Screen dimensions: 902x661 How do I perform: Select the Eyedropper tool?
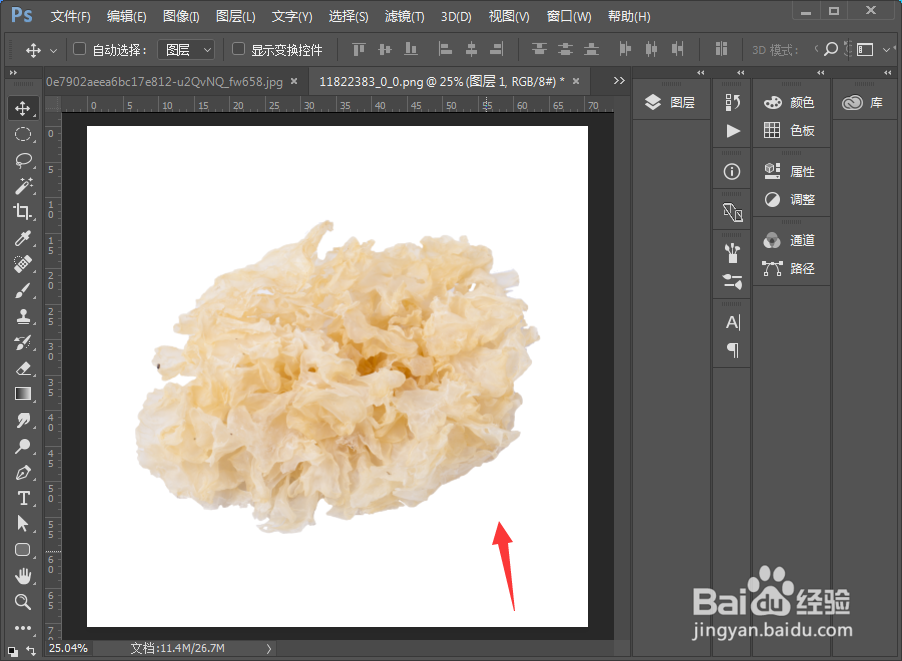pyautogui.click(x=23, y=238)
